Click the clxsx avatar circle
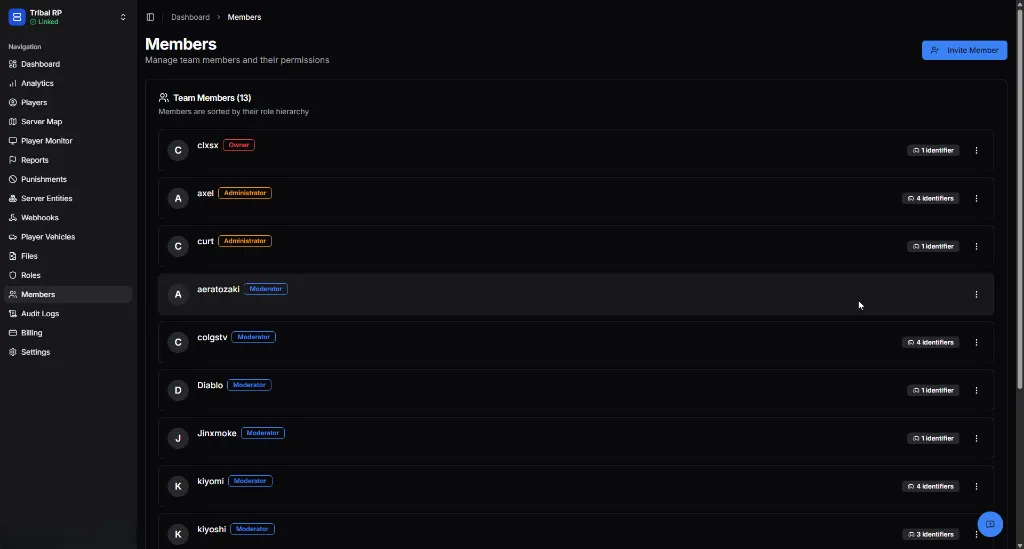 click(x=178, y=150)
